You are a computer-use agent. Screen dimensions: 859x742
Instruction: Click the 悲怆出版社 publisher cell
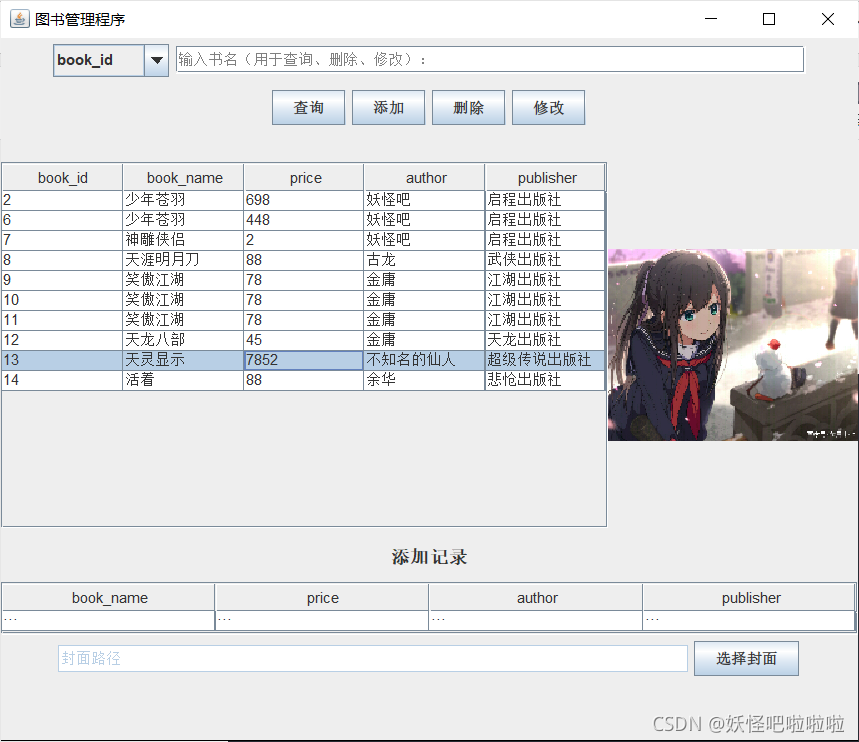click(x=545, y=380)
